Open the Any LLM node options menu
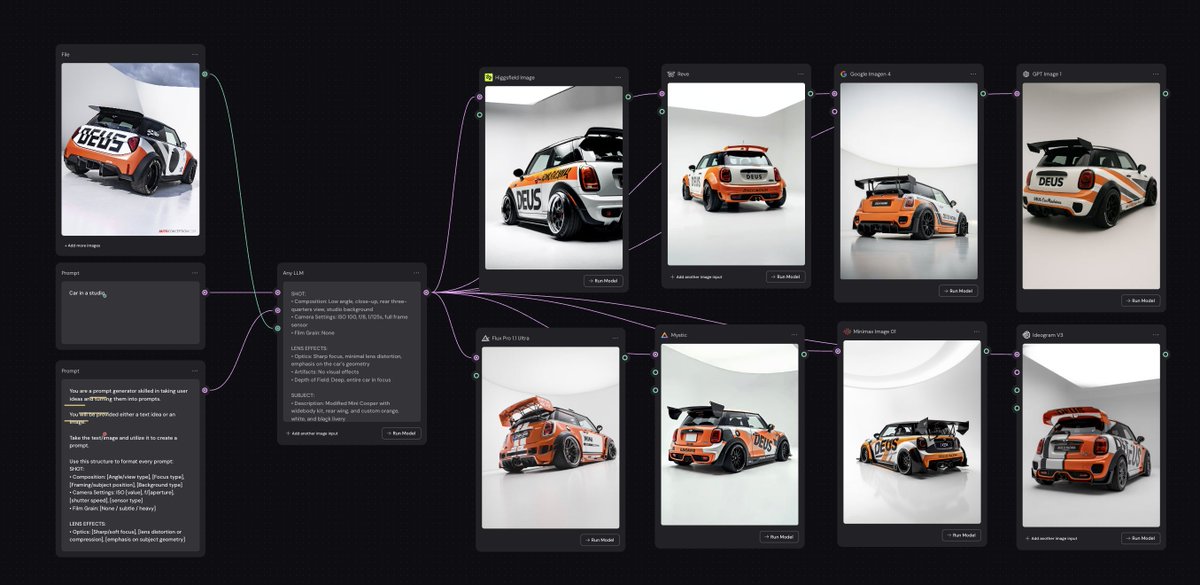The width and height of the screenshot is (1200, 585). click(x=416, y=272)
